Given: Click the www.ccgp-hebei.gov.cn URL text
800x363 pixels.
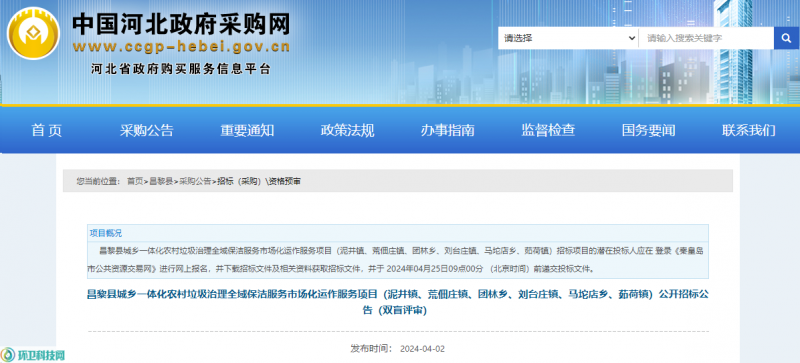Looking at the screenshot, I should coord(181,47).
